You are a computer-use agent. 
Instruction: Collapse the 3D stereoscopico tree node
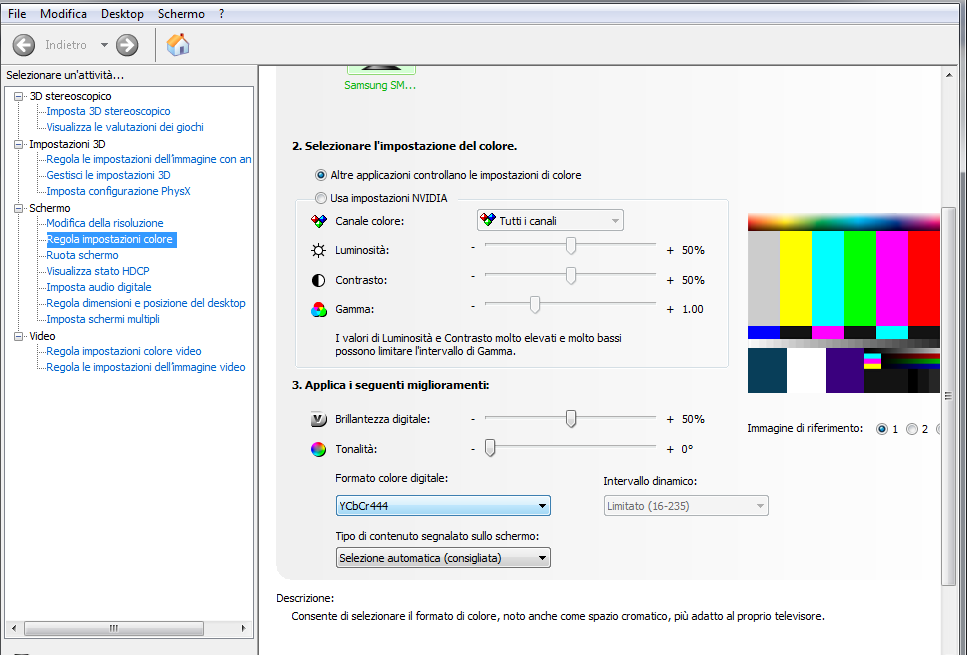click(18, 96)
